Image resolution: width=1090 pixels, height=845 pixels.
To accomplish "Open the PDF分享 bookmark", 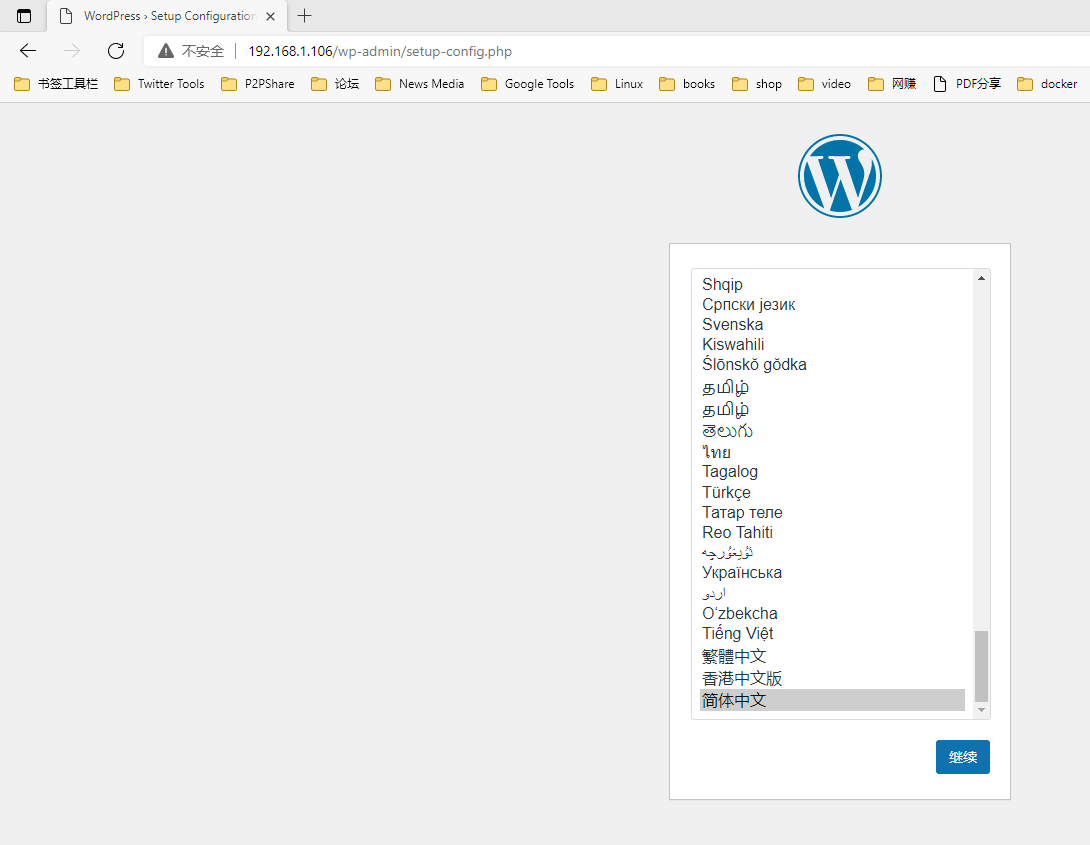I will [967, 84].
